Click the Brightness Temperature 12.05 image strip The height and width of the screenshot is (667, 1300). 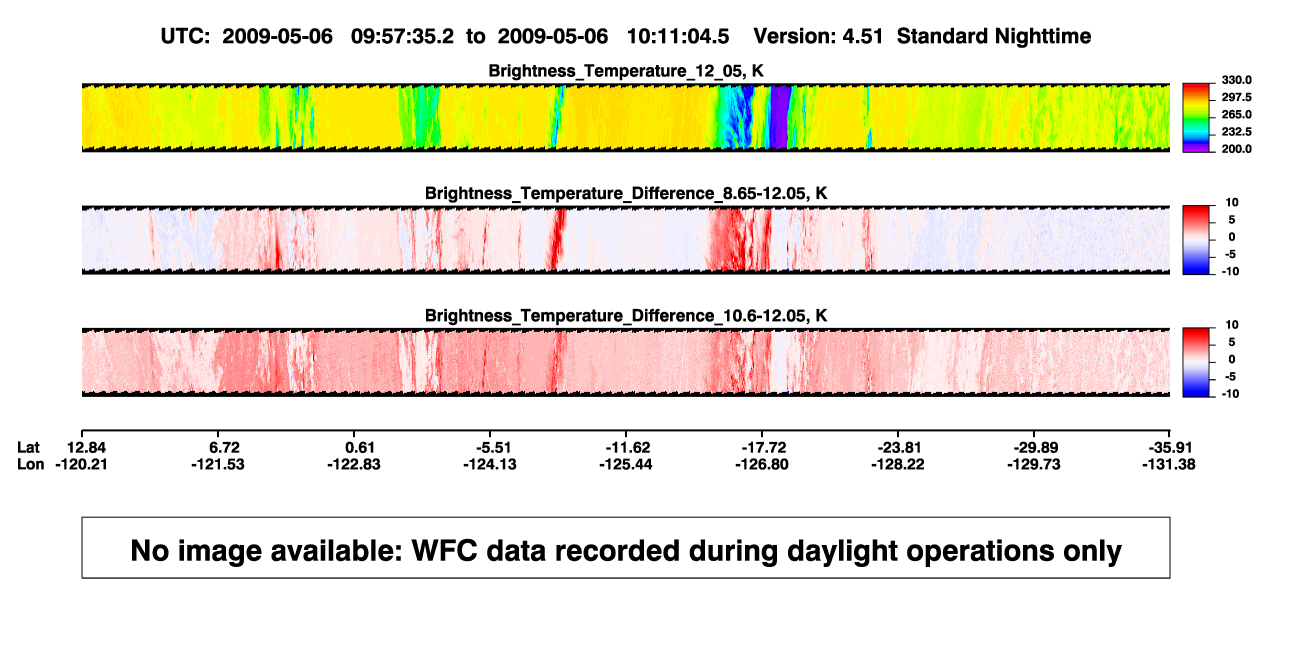point(626,117)
